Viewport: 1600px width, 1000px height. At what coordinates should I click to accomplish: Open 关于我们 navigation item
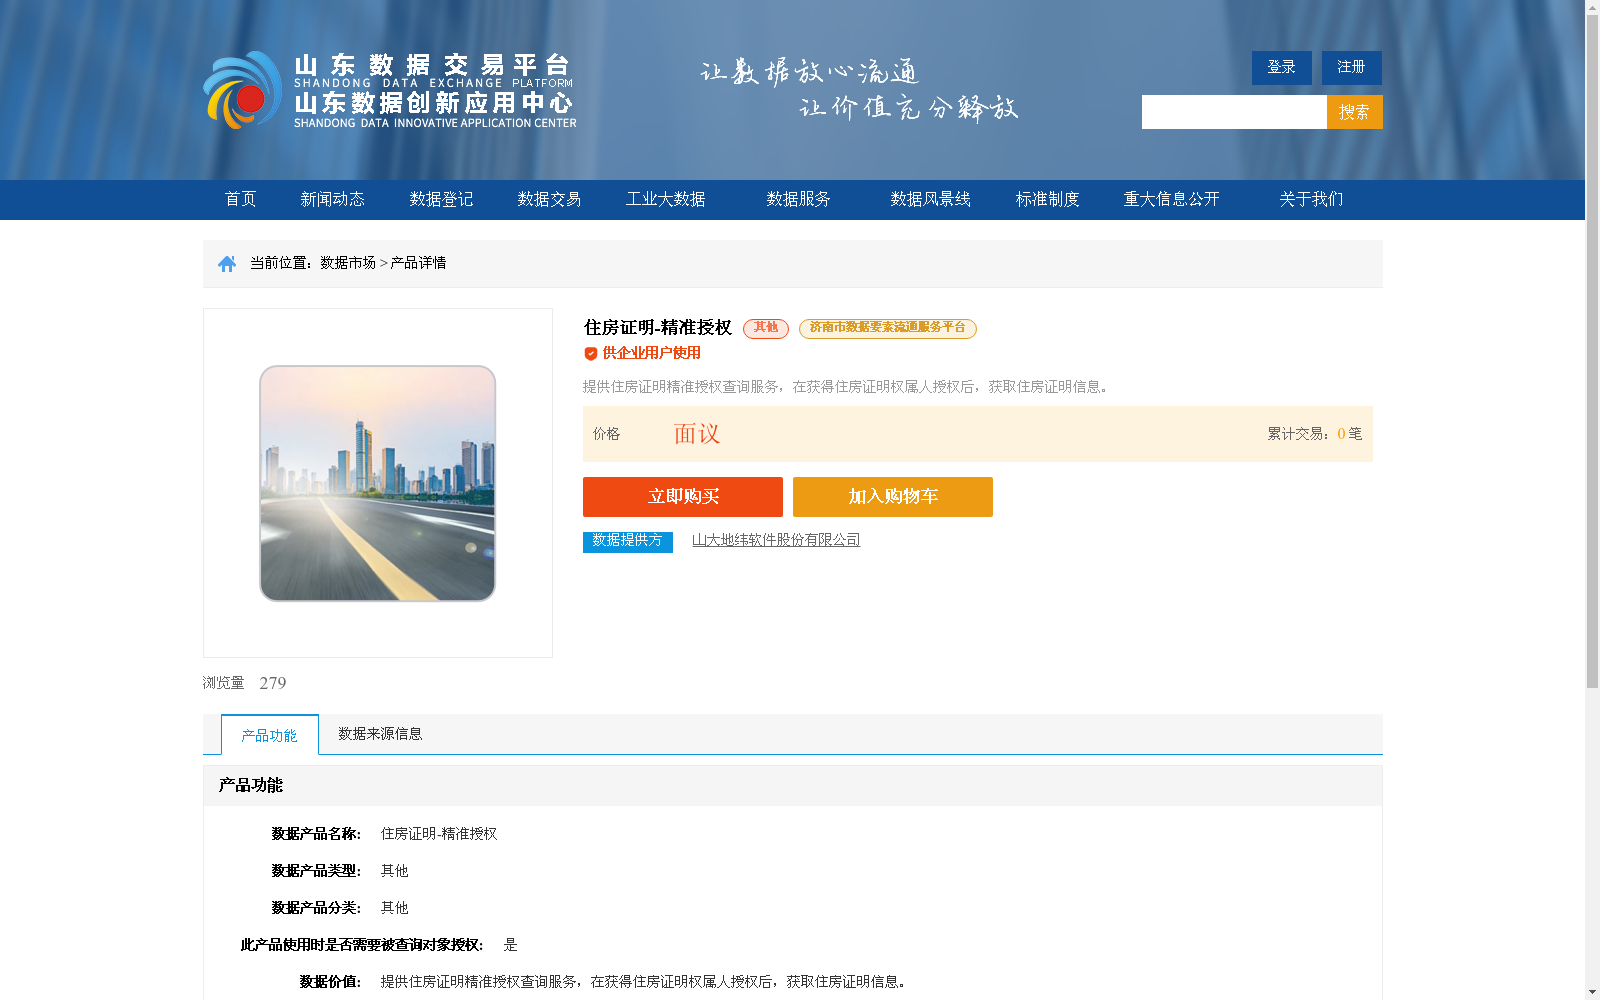click(1311, 199)
